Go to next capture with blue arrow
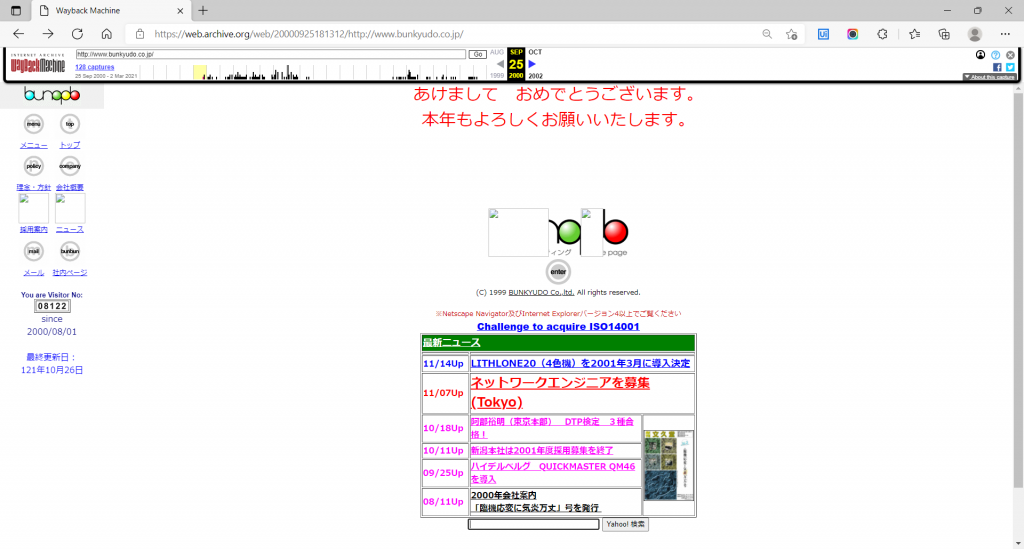 [533, 64]
